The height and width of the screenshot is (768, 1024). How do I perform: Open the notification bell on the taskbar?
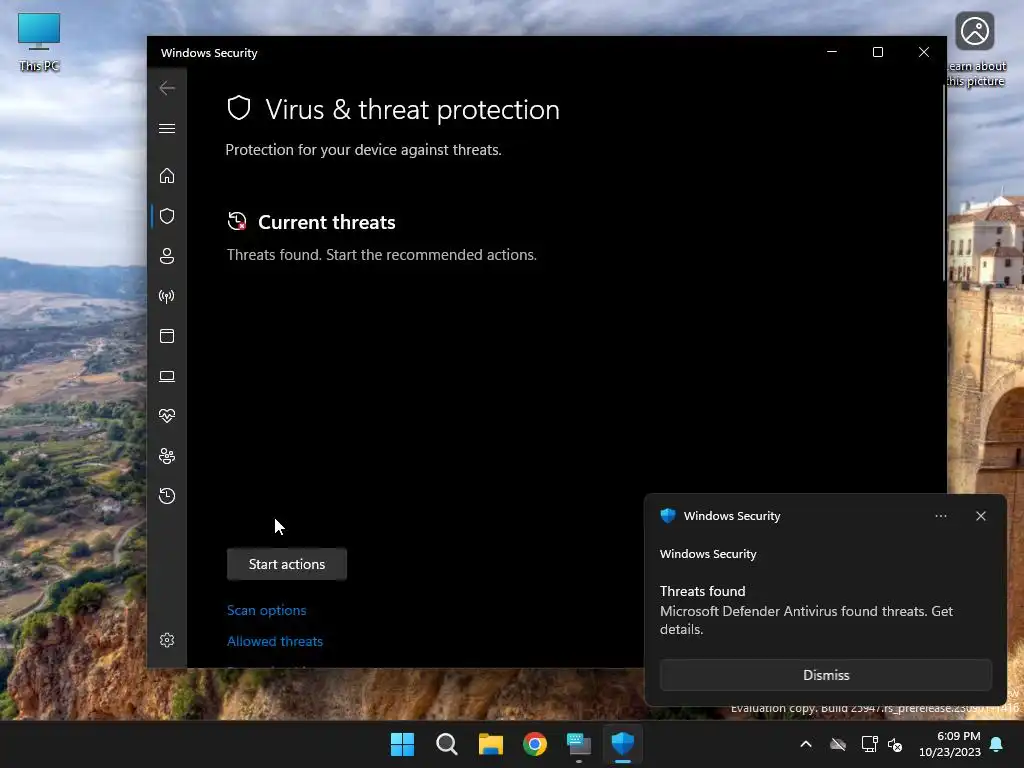click(997, 744)
